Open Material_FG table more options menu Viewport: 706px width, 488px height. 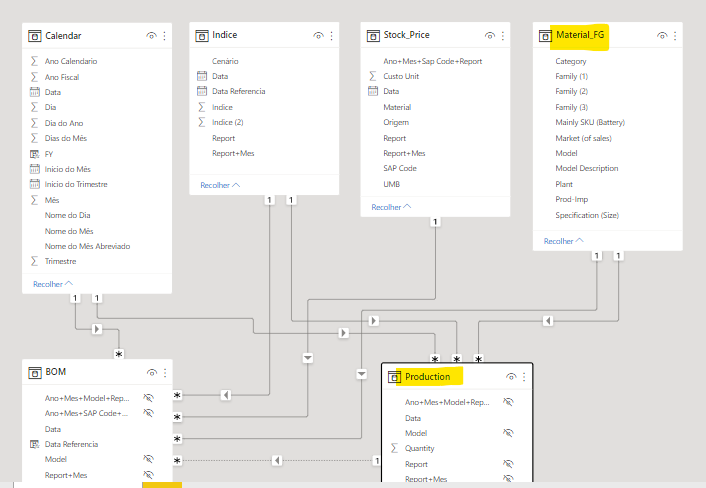point(675,36)
